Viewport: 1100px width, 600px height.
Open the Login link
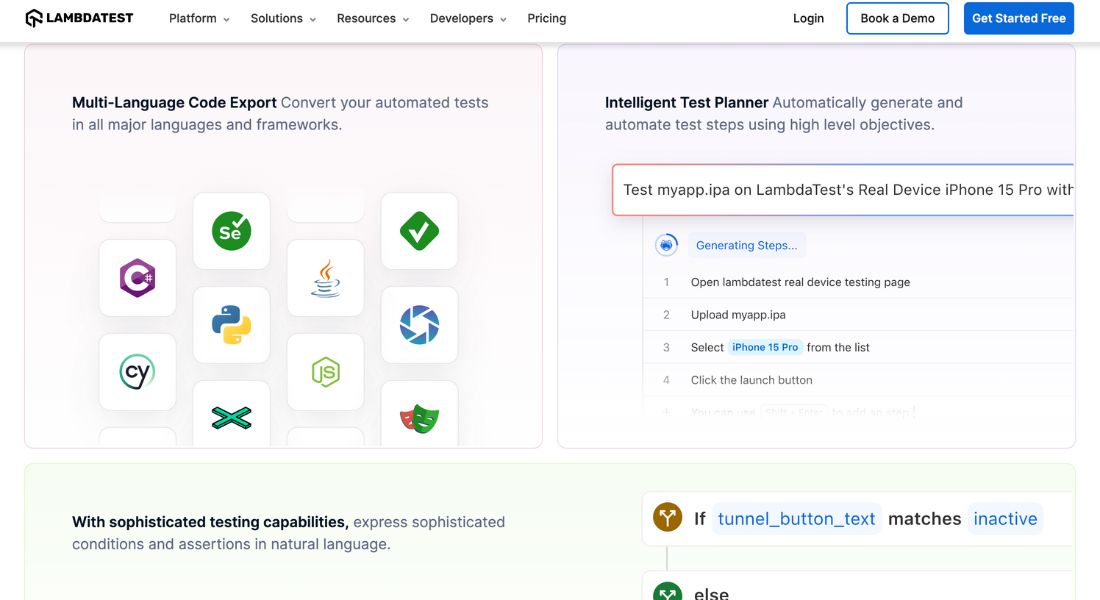point(808,18)
